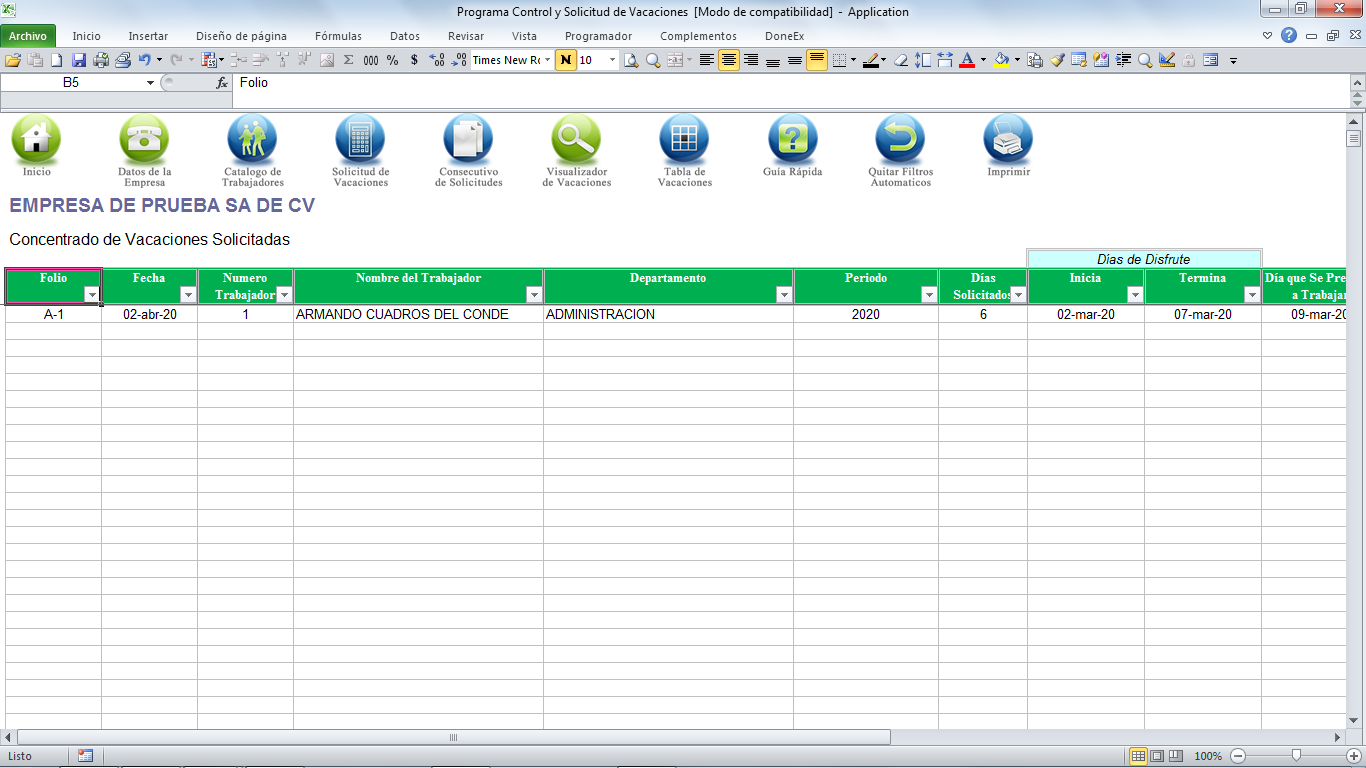Click the fill color paint bucket
Viewport: 1366px width, 768px height.
coord(1002,60)
